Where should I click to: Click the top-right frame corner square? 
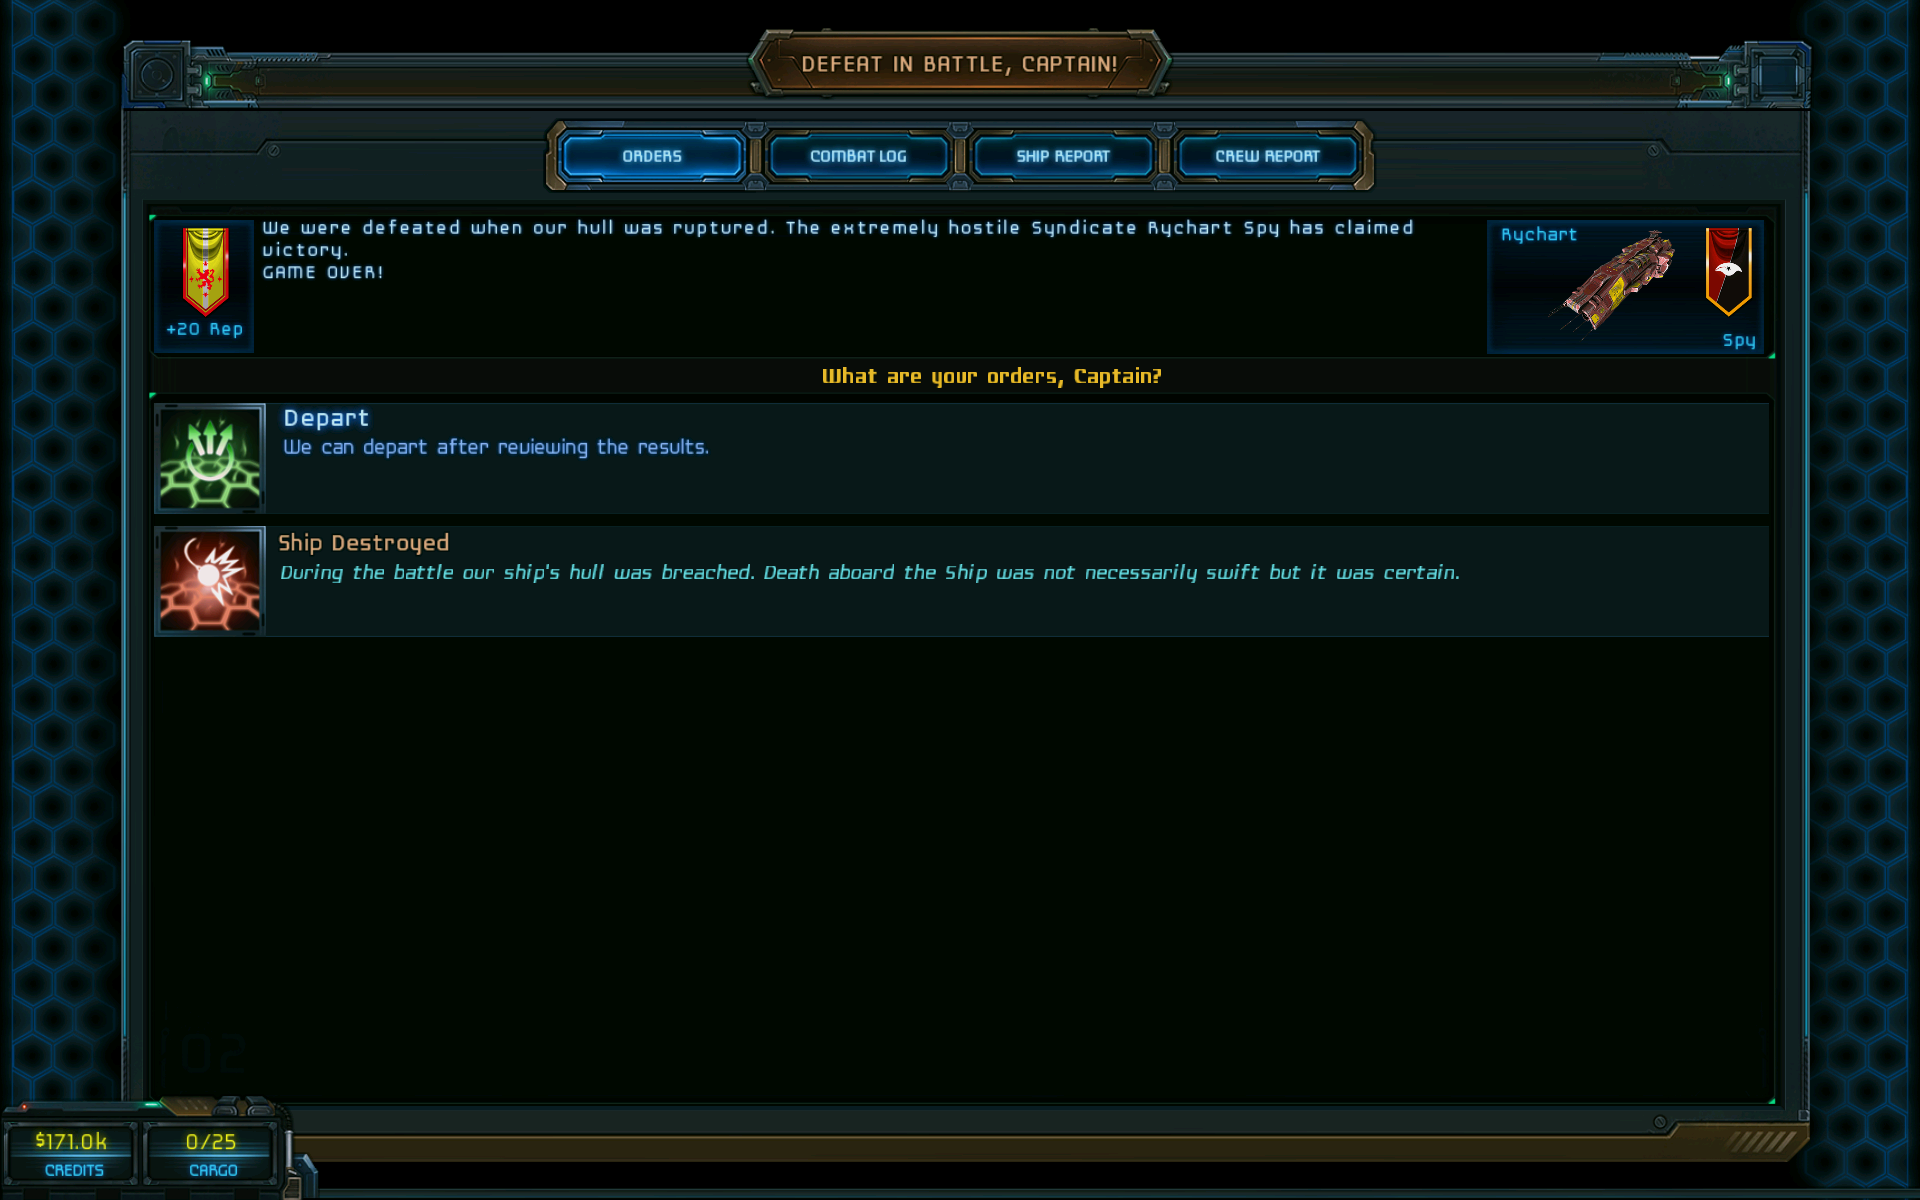coord(1778,74)
